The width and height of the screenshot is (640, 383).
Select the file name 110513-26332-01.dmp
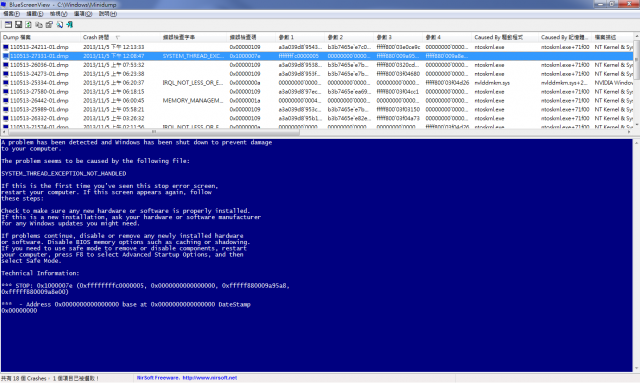tap(39, 118)
